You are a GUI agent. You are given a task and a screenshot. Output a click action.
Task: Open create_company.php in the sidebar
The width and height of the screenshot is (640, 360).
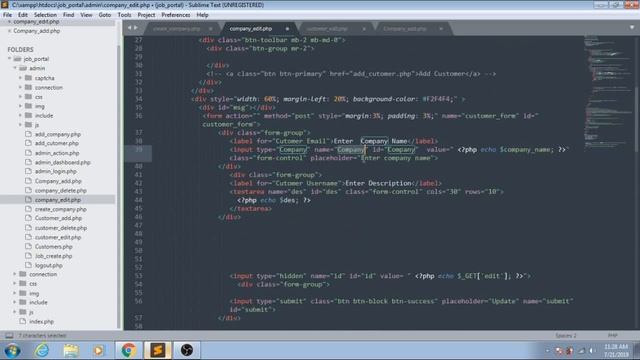pos(60,209)
